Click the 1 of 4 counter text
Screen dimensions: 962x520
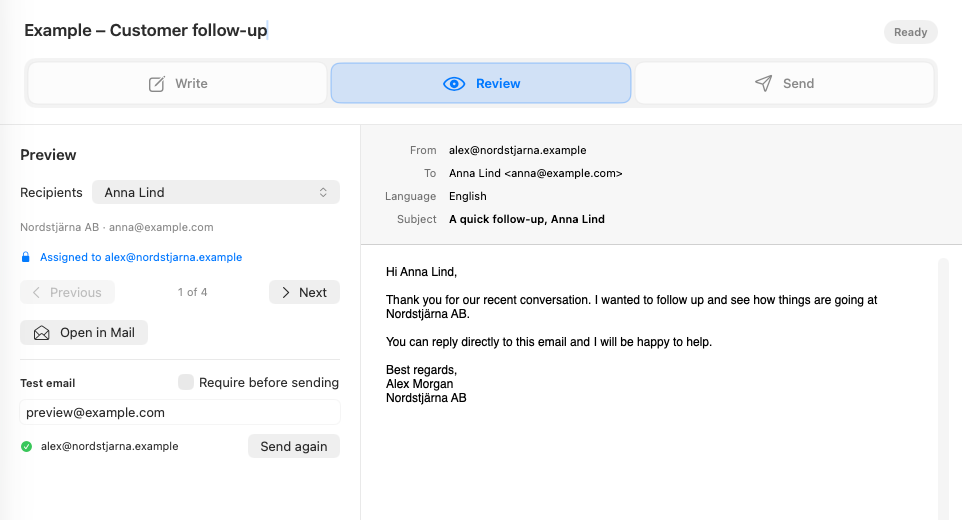[193, 292]
